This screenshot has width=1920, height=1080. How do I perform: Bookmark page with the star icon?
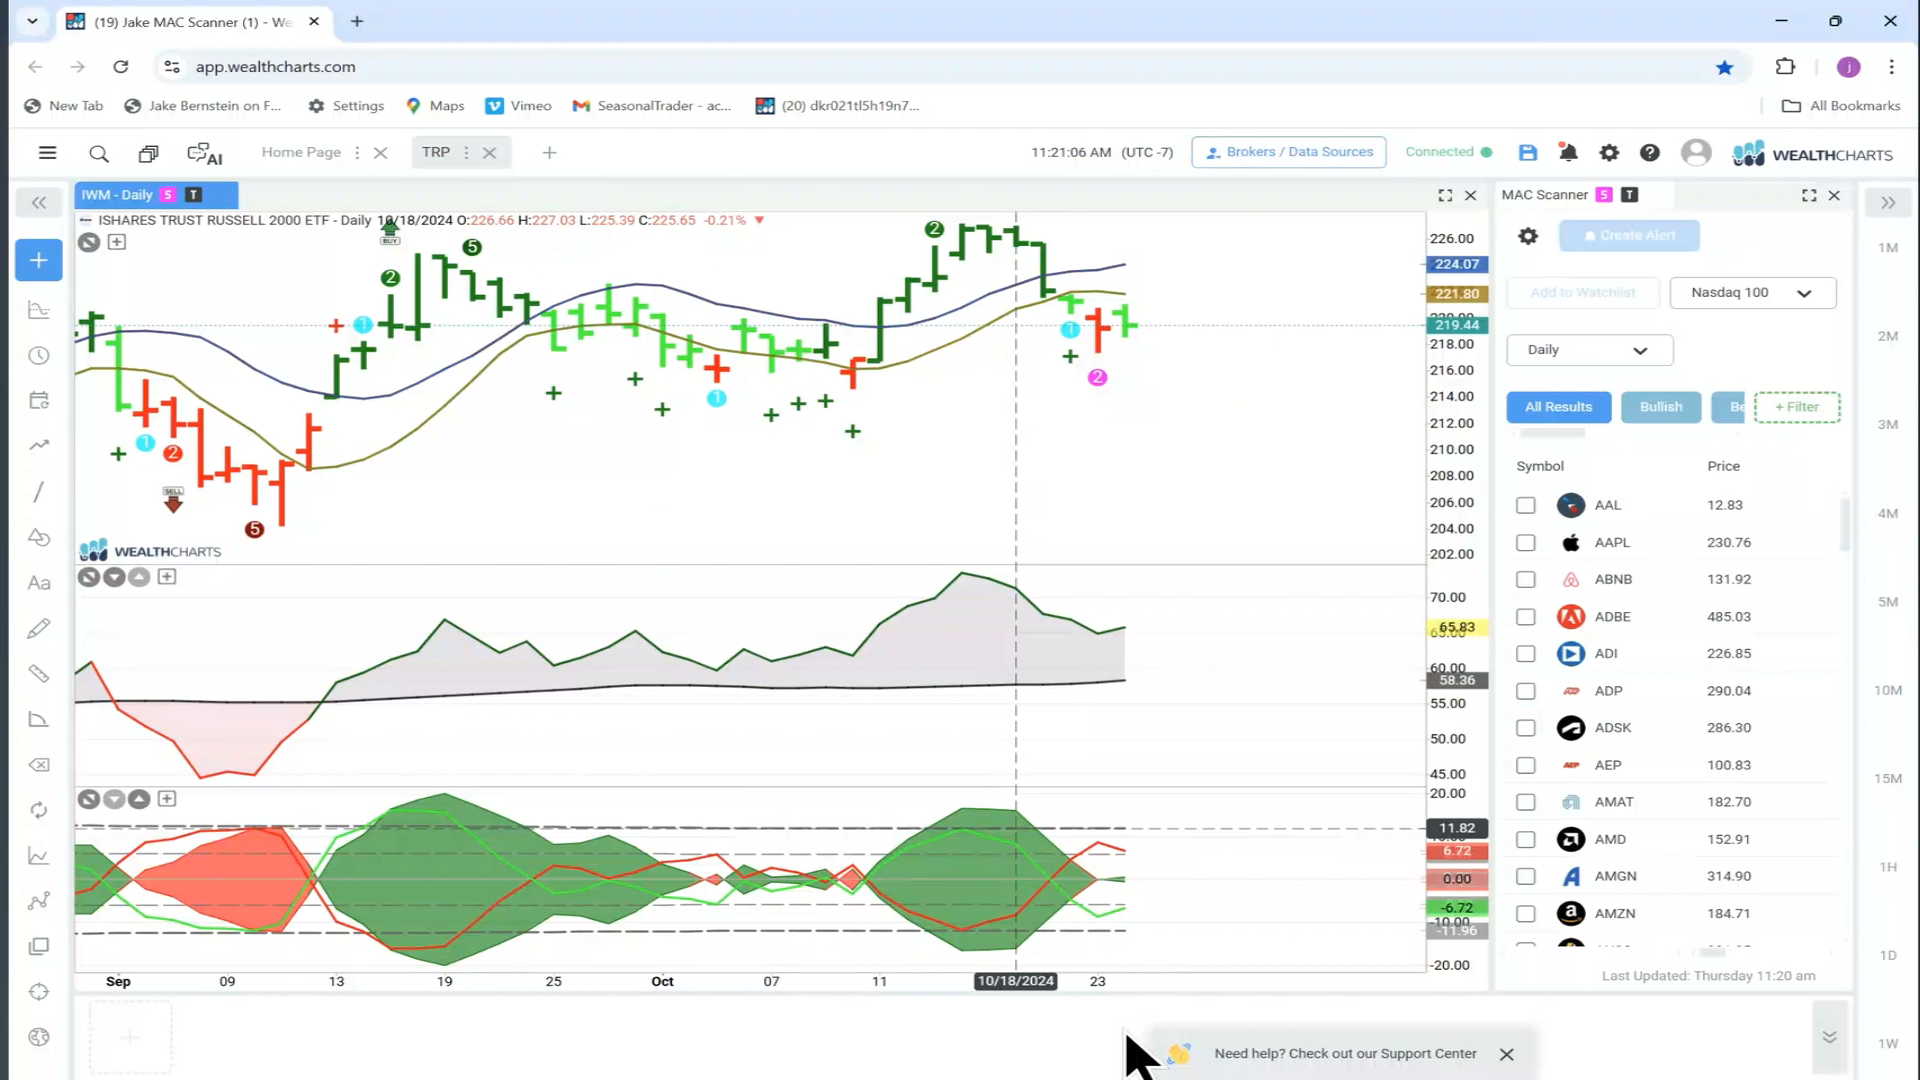click(x=1724, y=67)
